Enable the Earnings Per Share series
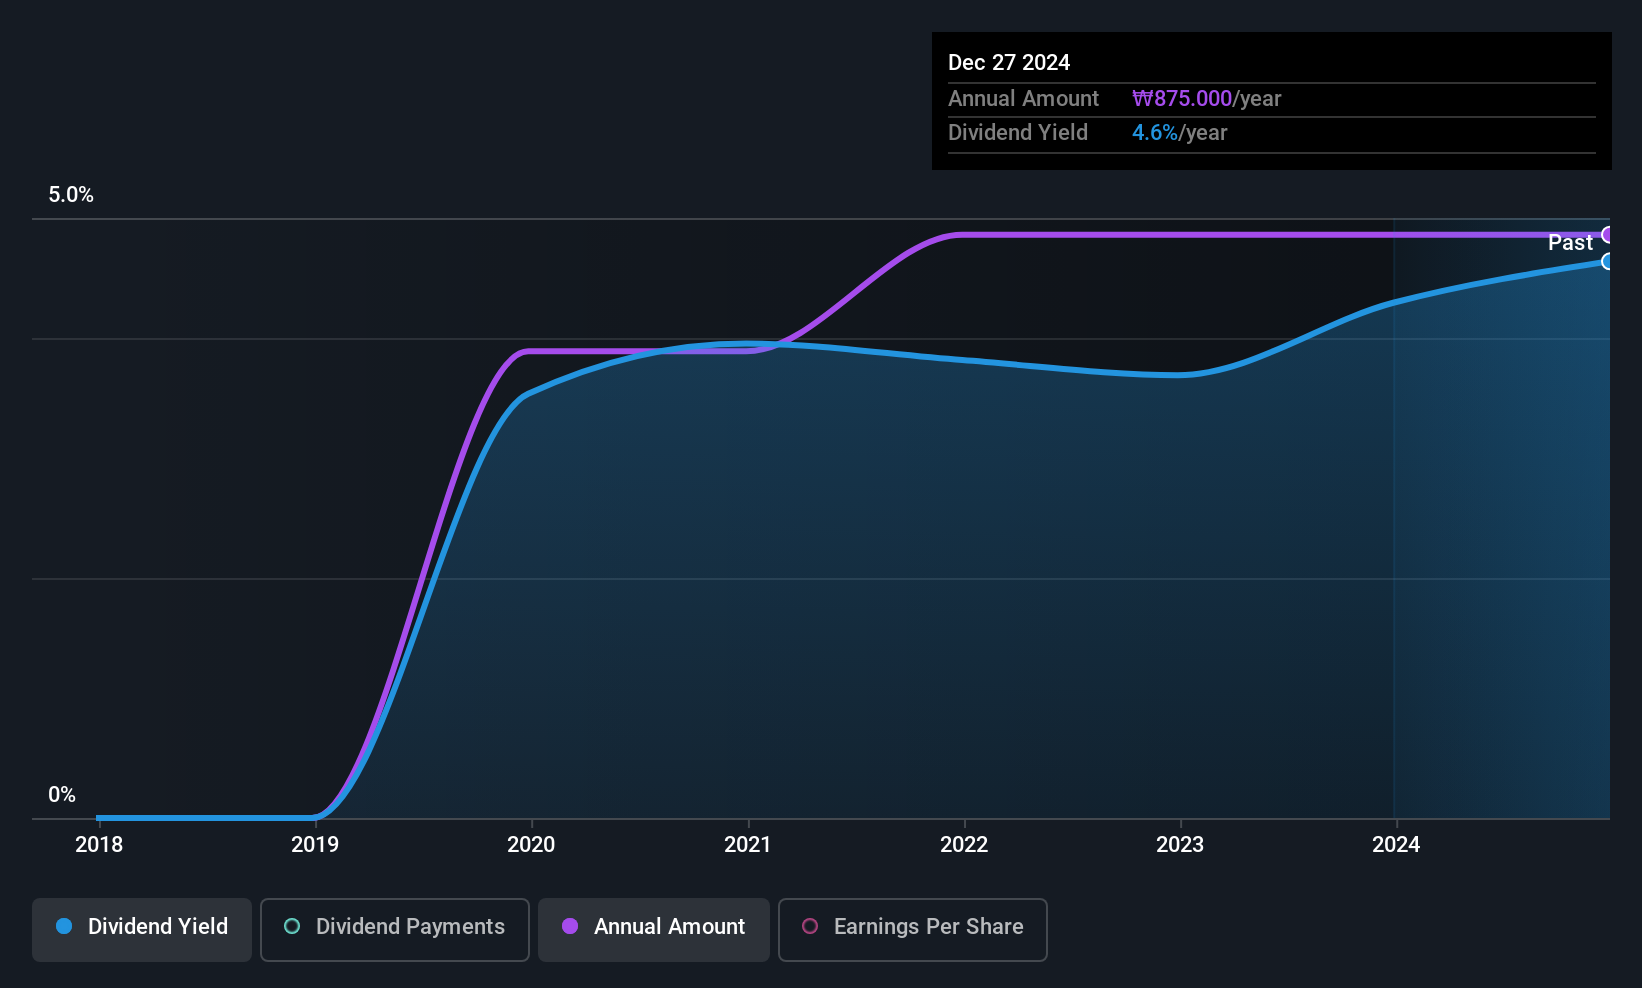1642x988 pixels. point(913,930)
